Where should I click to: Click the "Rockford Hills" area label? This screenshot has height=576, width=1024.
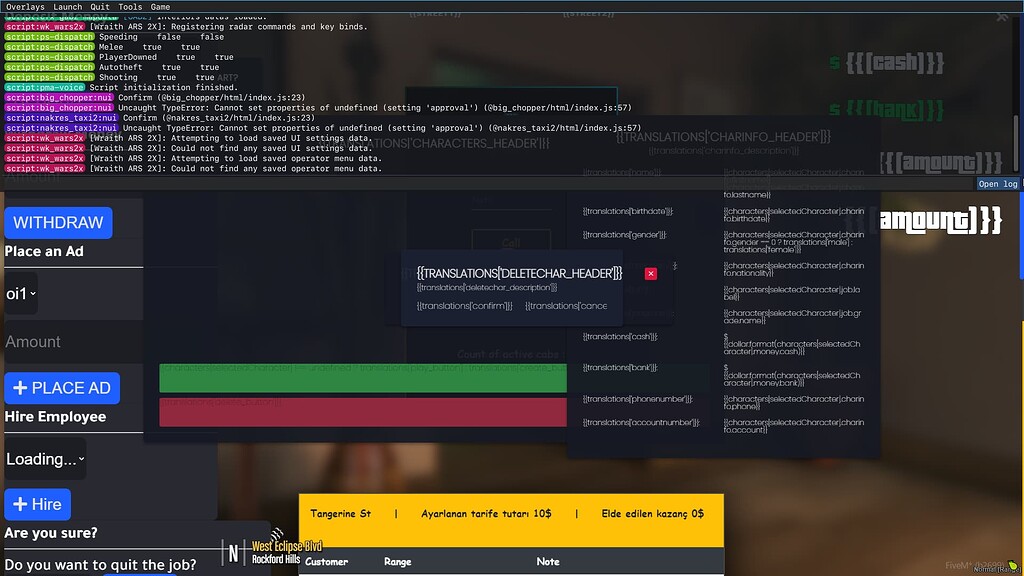click(276, 559)
